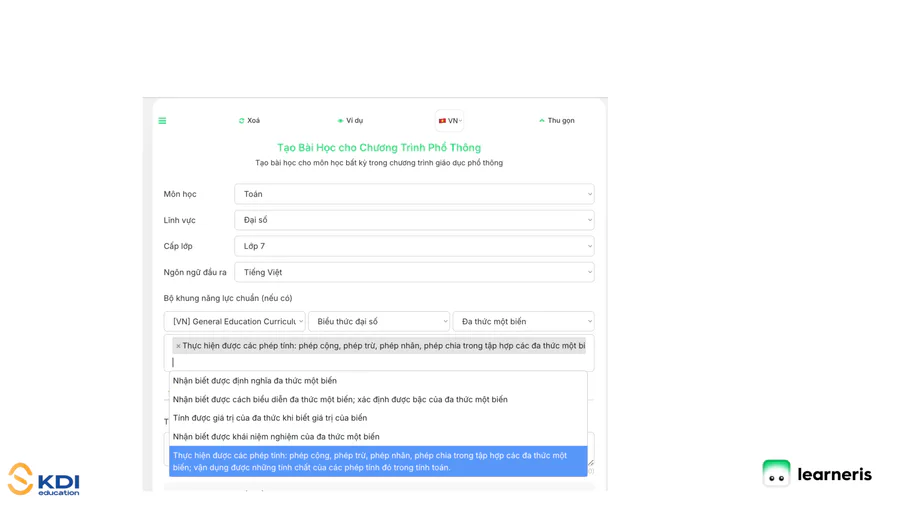Click the KDI education logo
The width and height of the screenshot is (900, 506).
pyautogui.click(x=44, y=479)
